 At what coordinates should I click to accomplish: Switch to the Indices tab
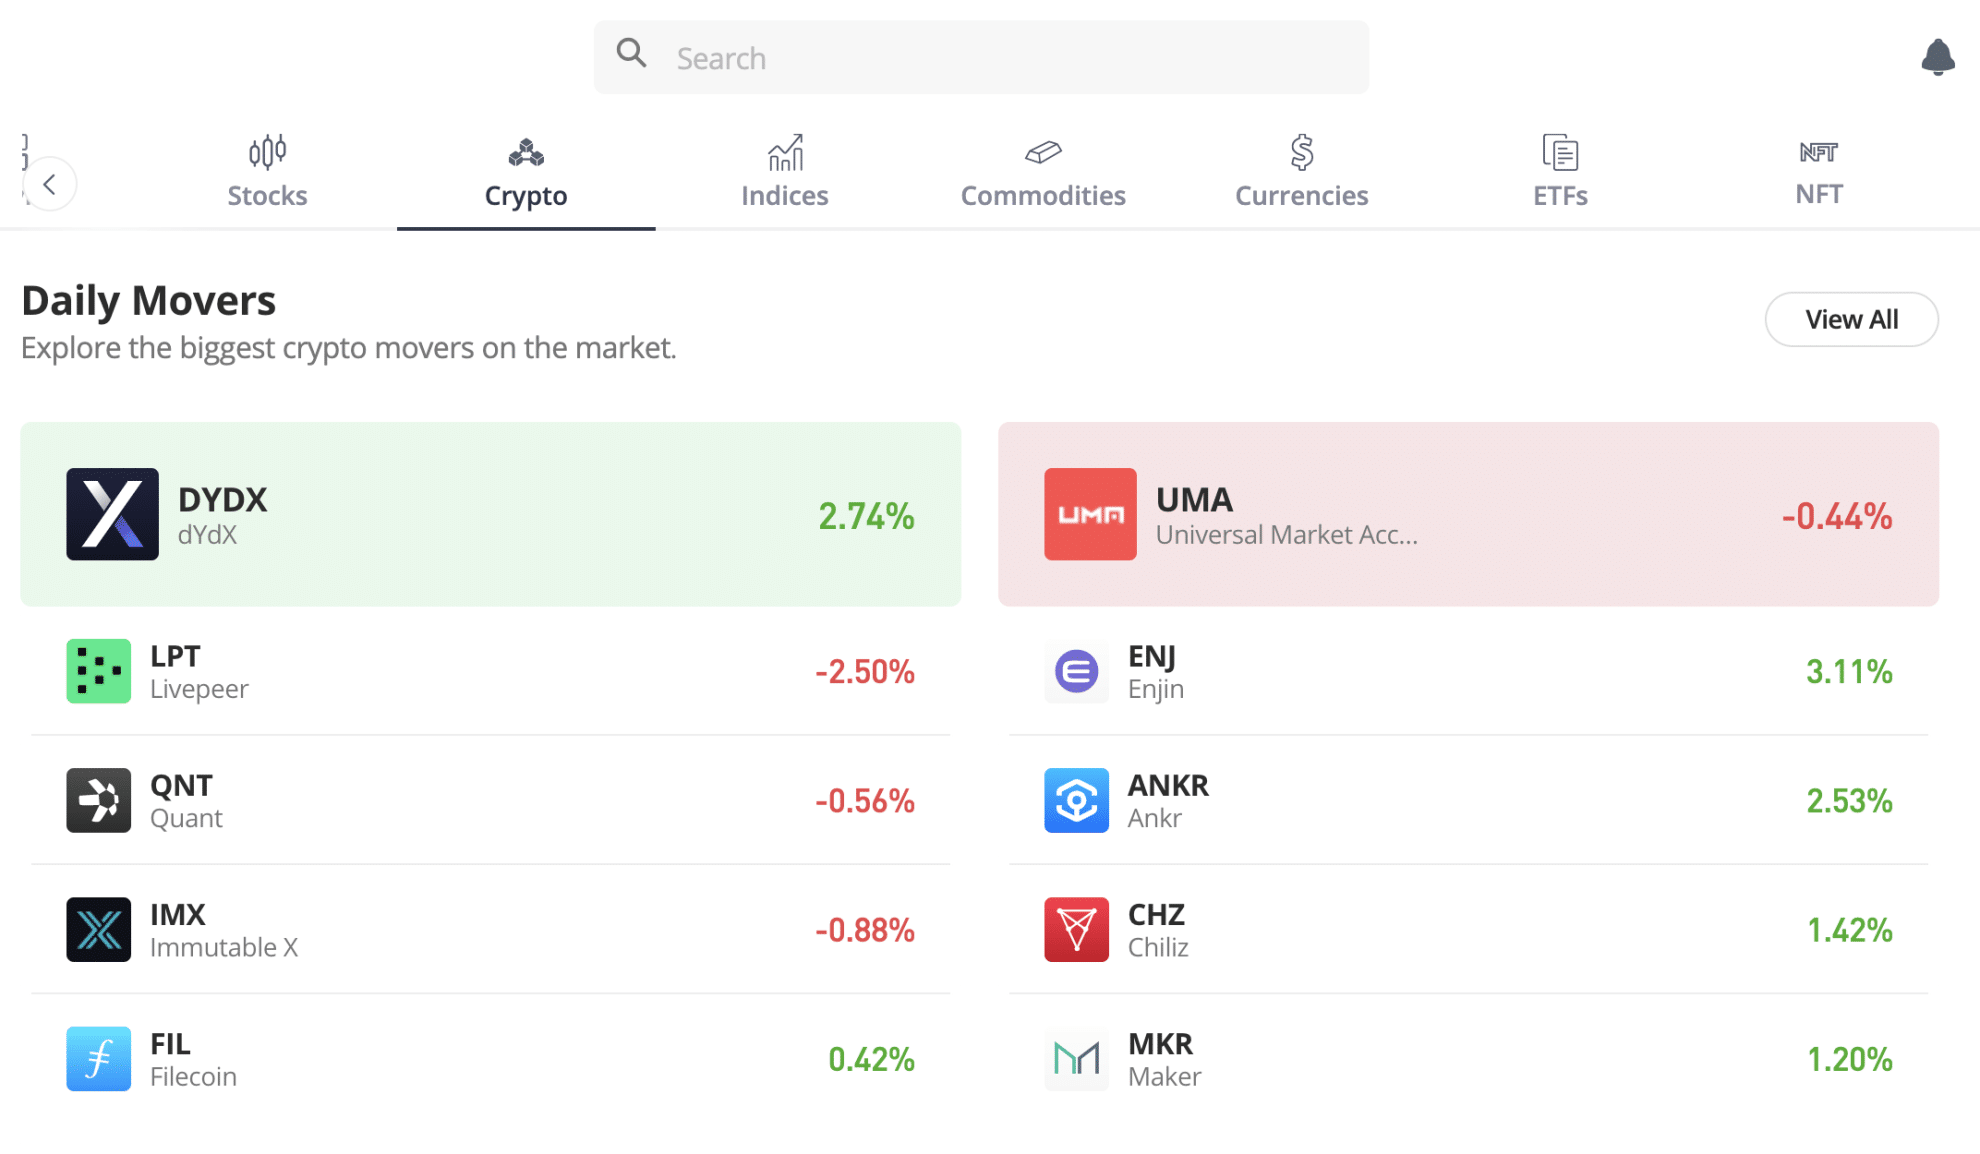[x=785, y=173]
